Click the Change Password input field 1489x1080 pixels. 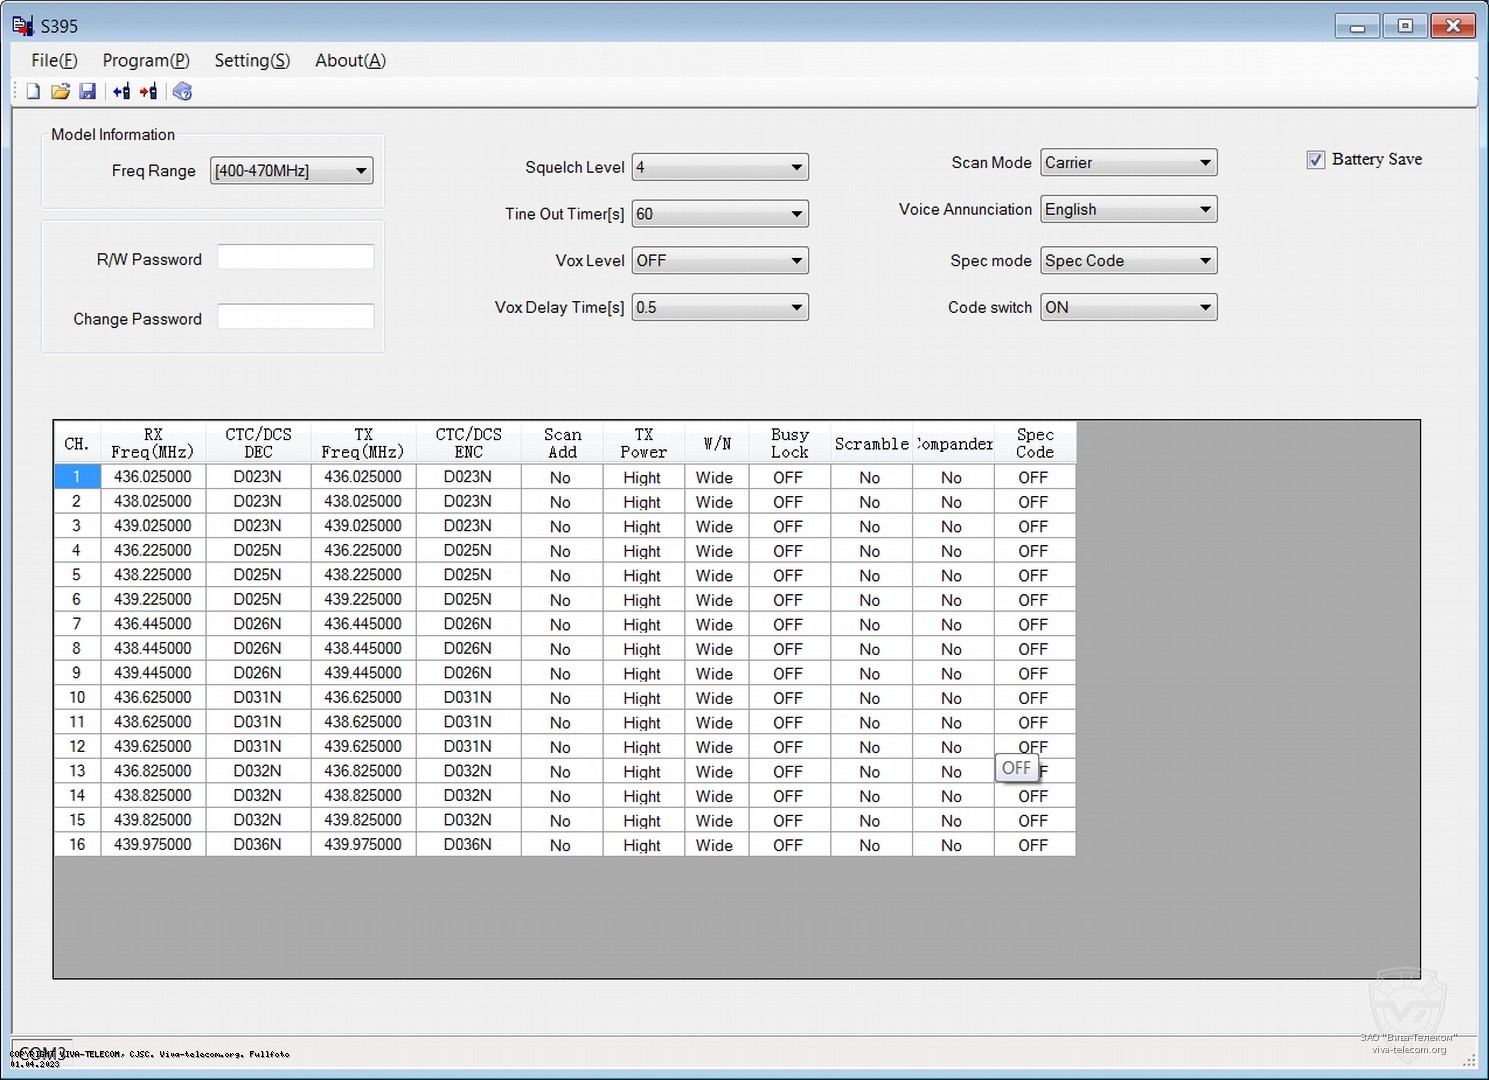coord(296,317)
